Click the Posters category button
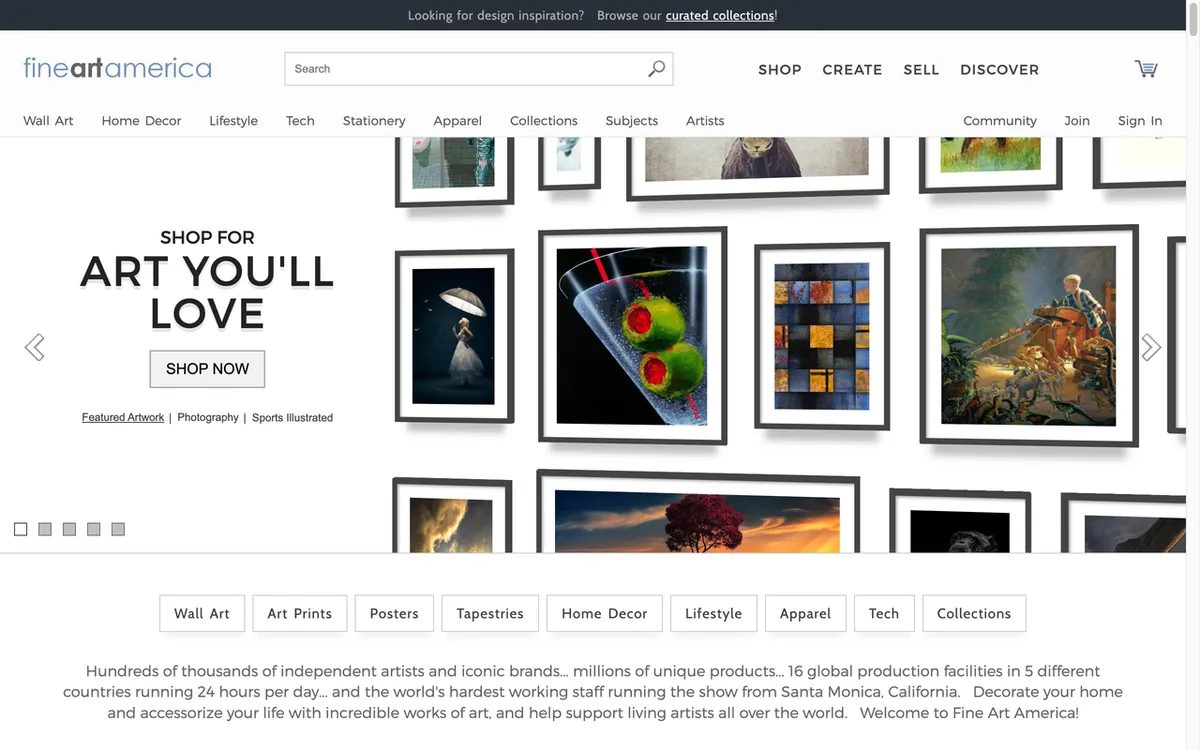Viewport: 1200px width, 750px height. [394, 614]
